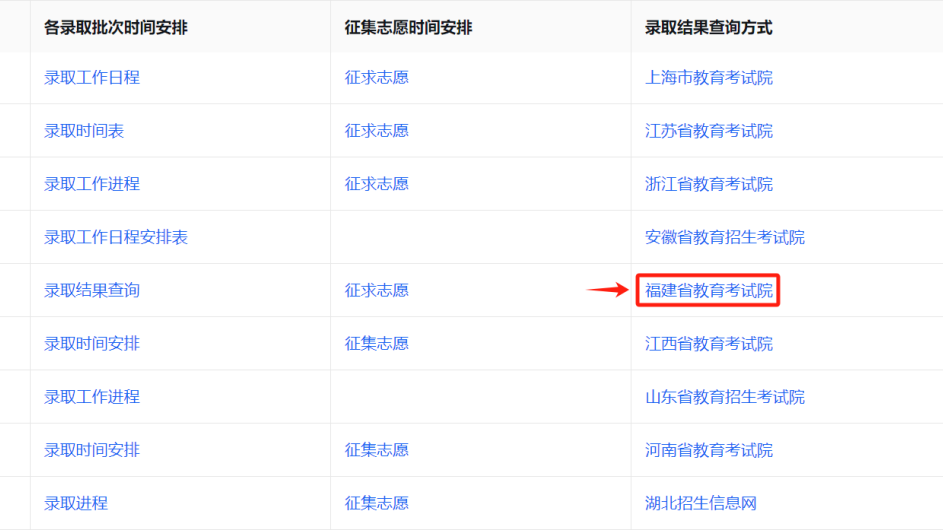Screen dimensions: 943x530
Task: Visit 安徽省教育招生考试院 link
Action: [x=725, y=237]
